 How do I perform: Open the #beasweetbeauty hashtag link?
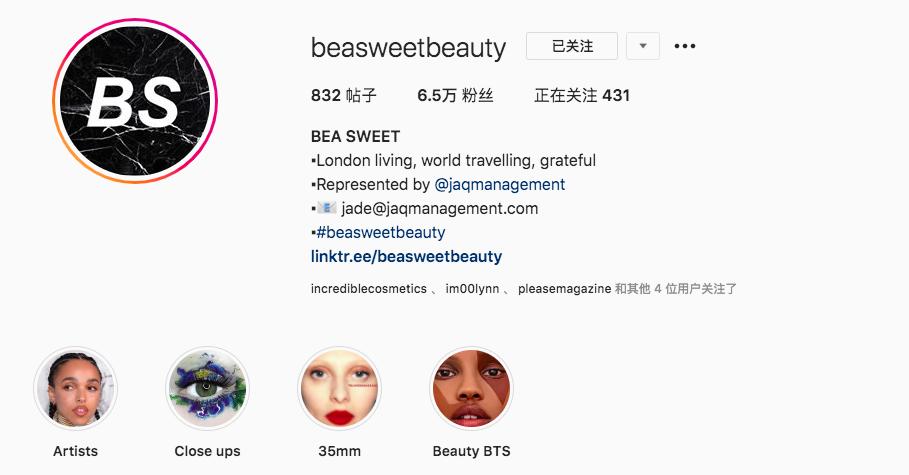point(381,233)
